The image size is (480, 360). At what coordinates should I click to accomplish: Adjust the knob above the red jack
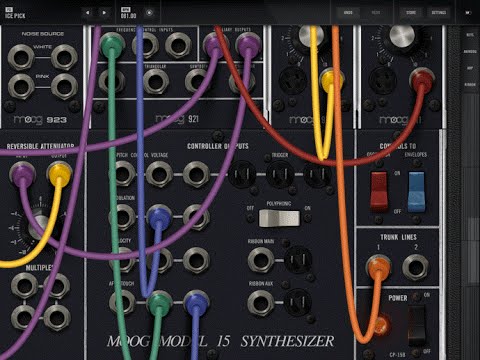pyautogui.click(x=402, y=36)
